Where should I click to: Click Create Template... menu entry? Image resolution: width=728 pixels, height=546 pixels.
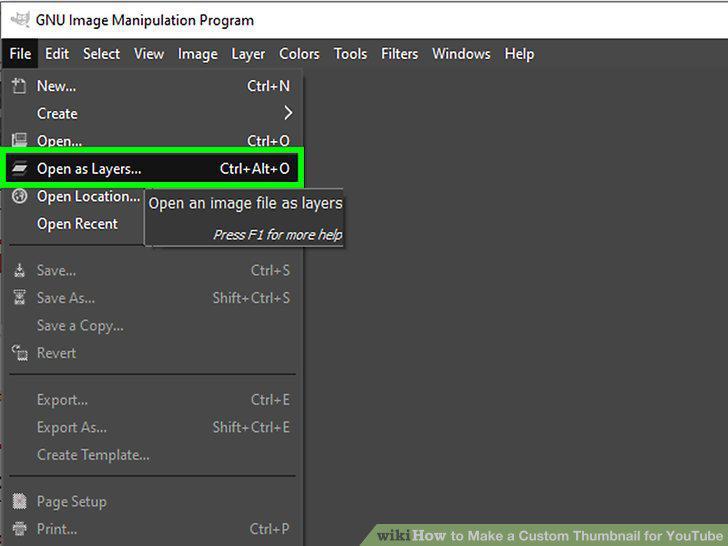[152, 455]
